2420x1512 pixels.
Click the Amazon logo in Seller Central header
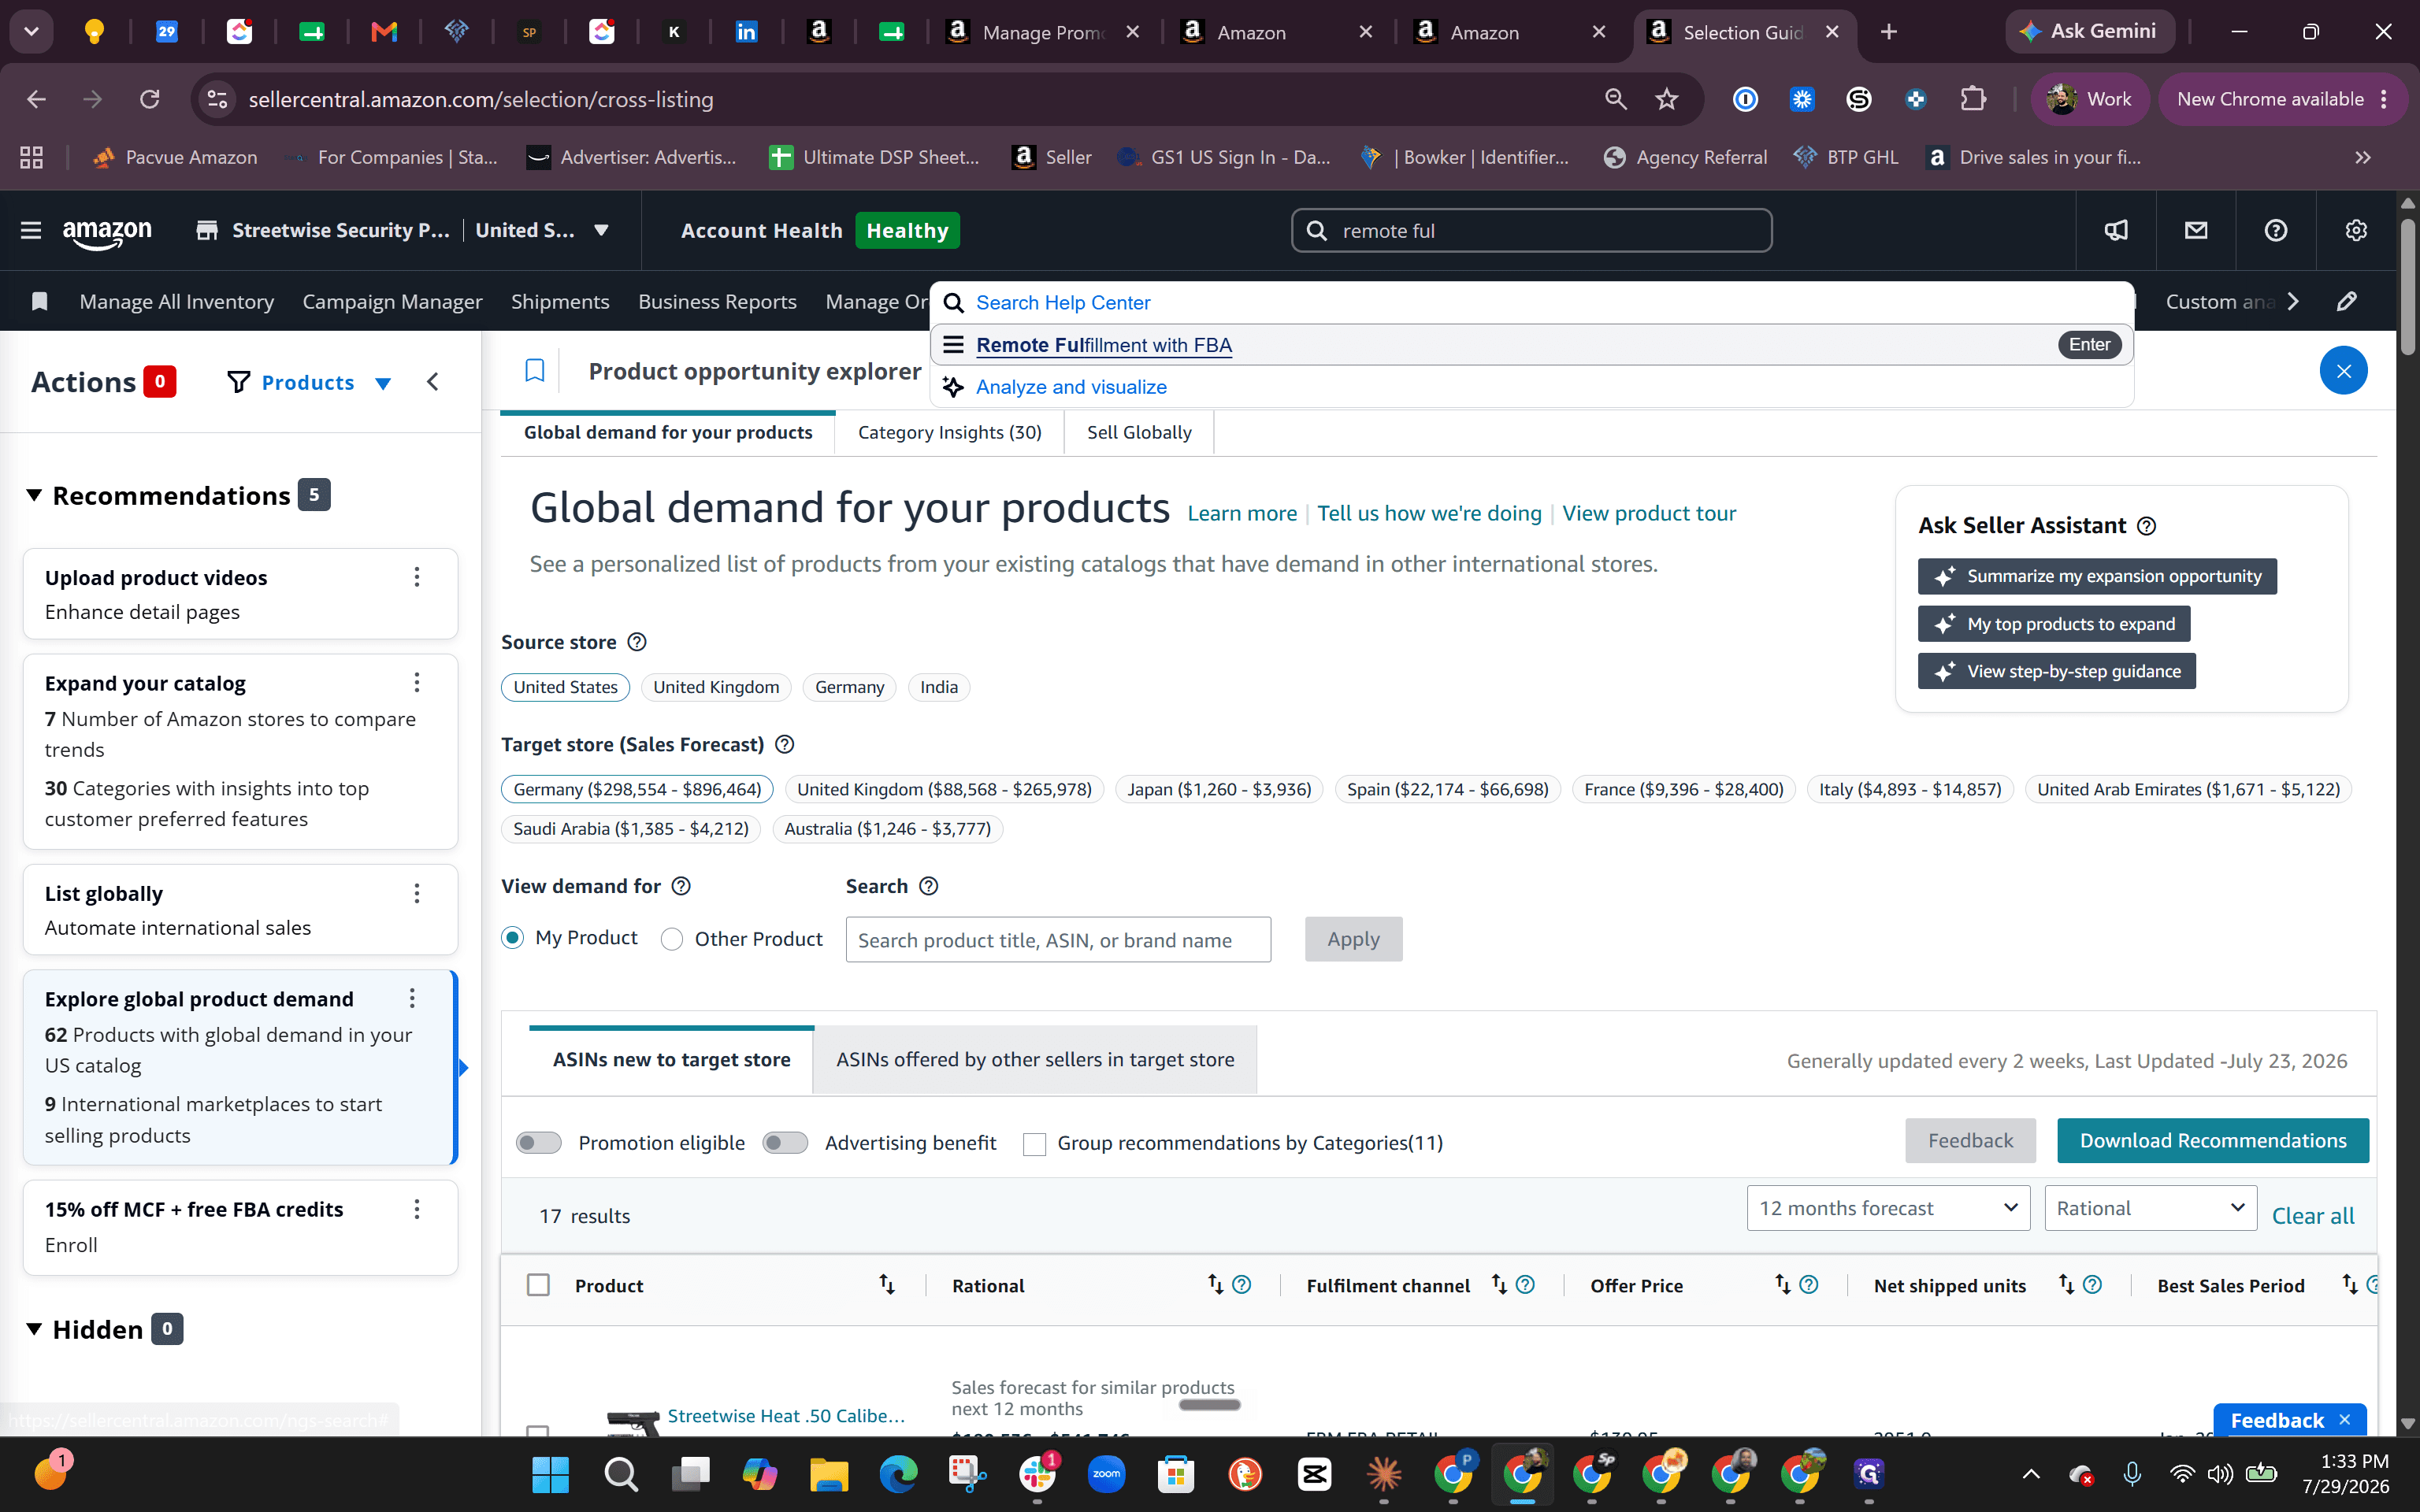tap(107, 233)
